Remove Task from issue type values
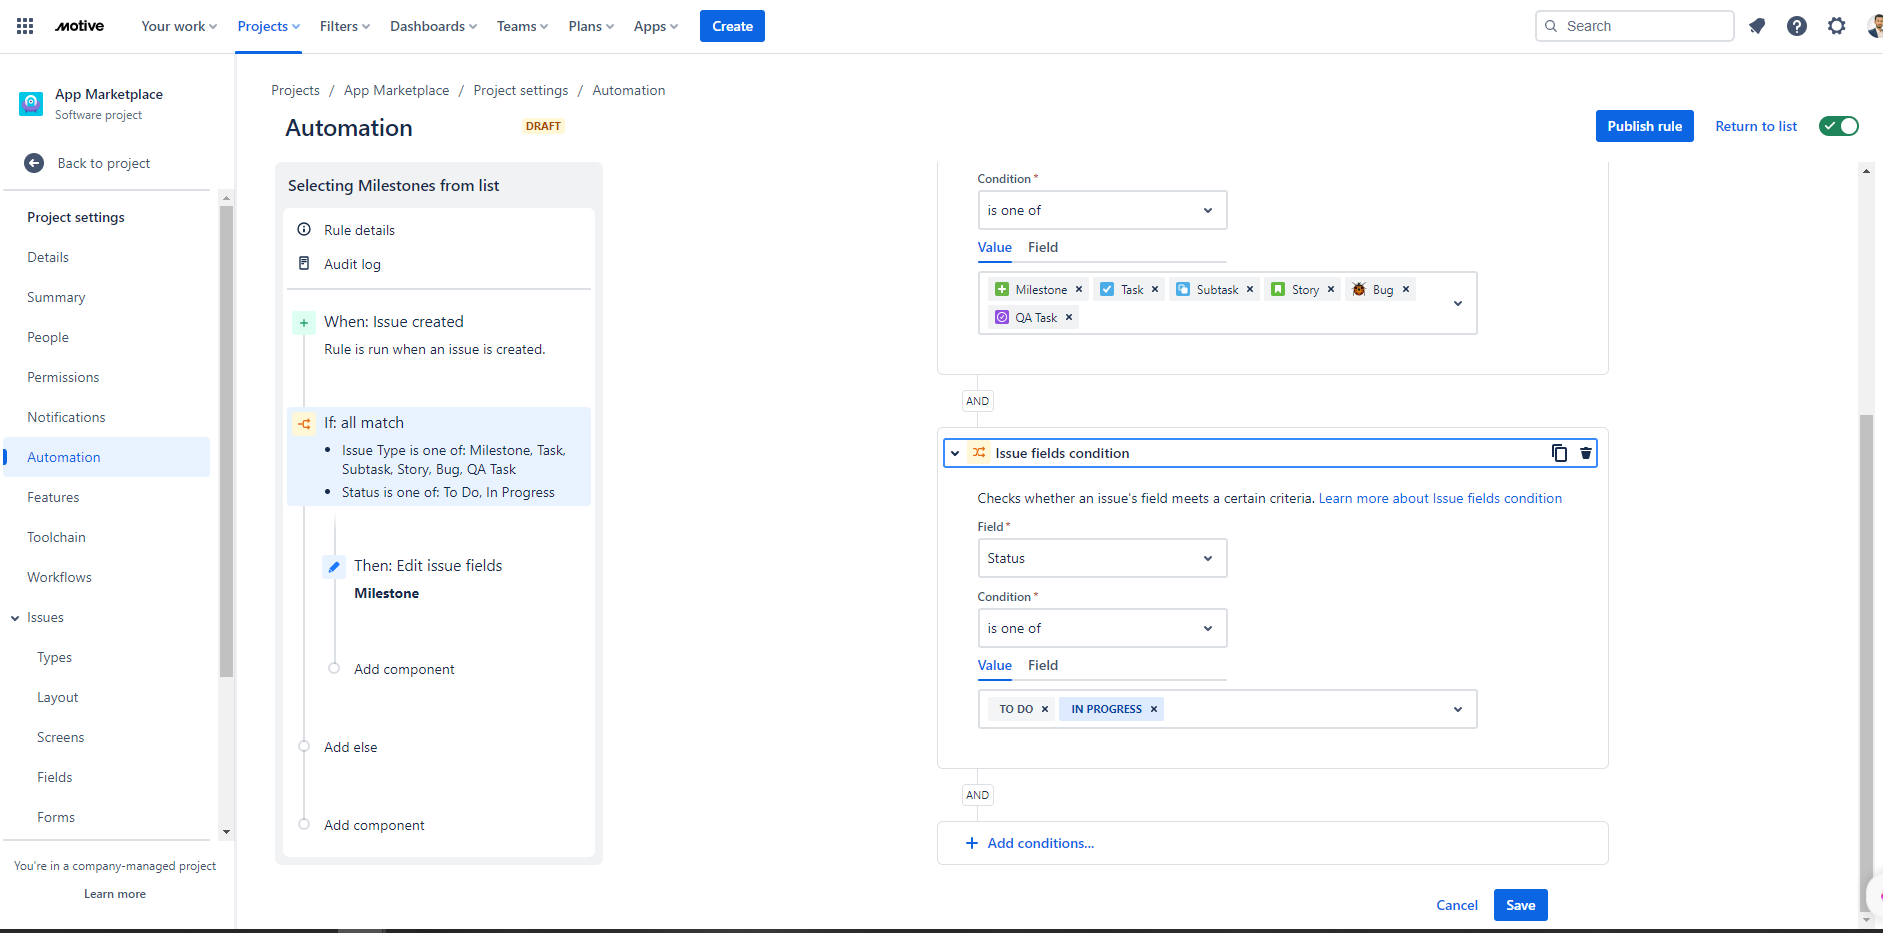Viewport: 1883px width, 933px height. (x=1155, y=290)
